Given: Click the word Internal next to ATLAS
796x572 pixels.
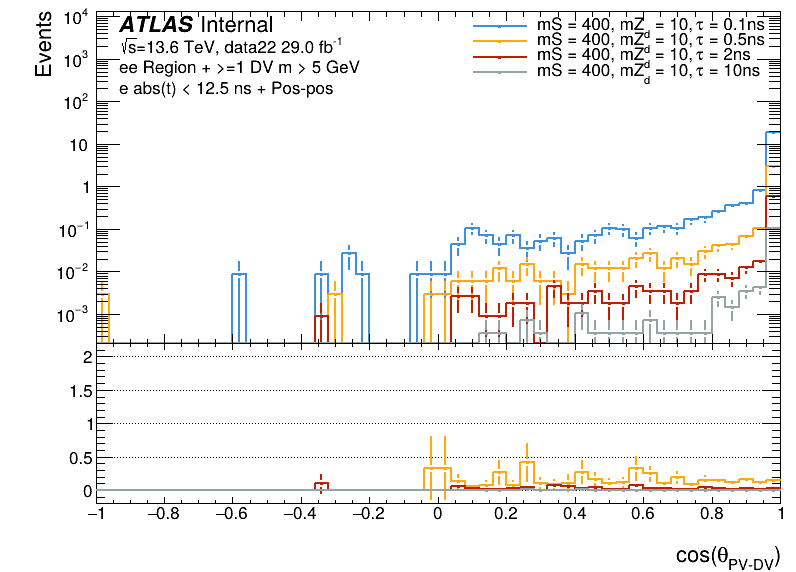Looking at the screenshot, I should pos(237,25).
